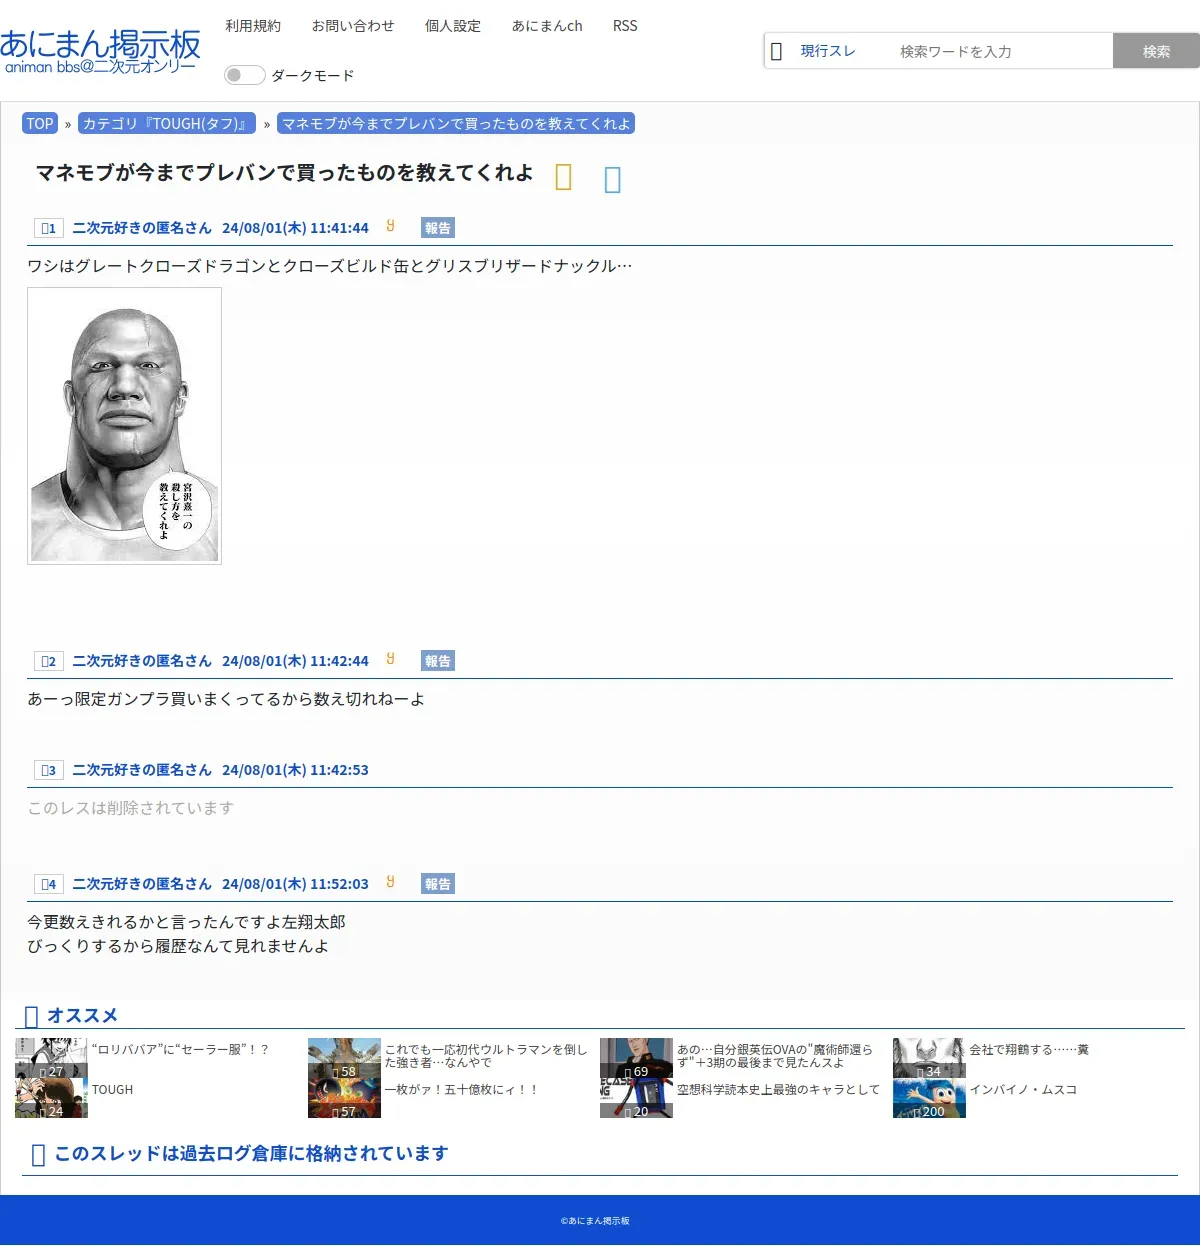Open thumbnail with 34 comments
Image resolution: width=1200 pixels, height=1246 pixels.
click(x=929, y=1058)
